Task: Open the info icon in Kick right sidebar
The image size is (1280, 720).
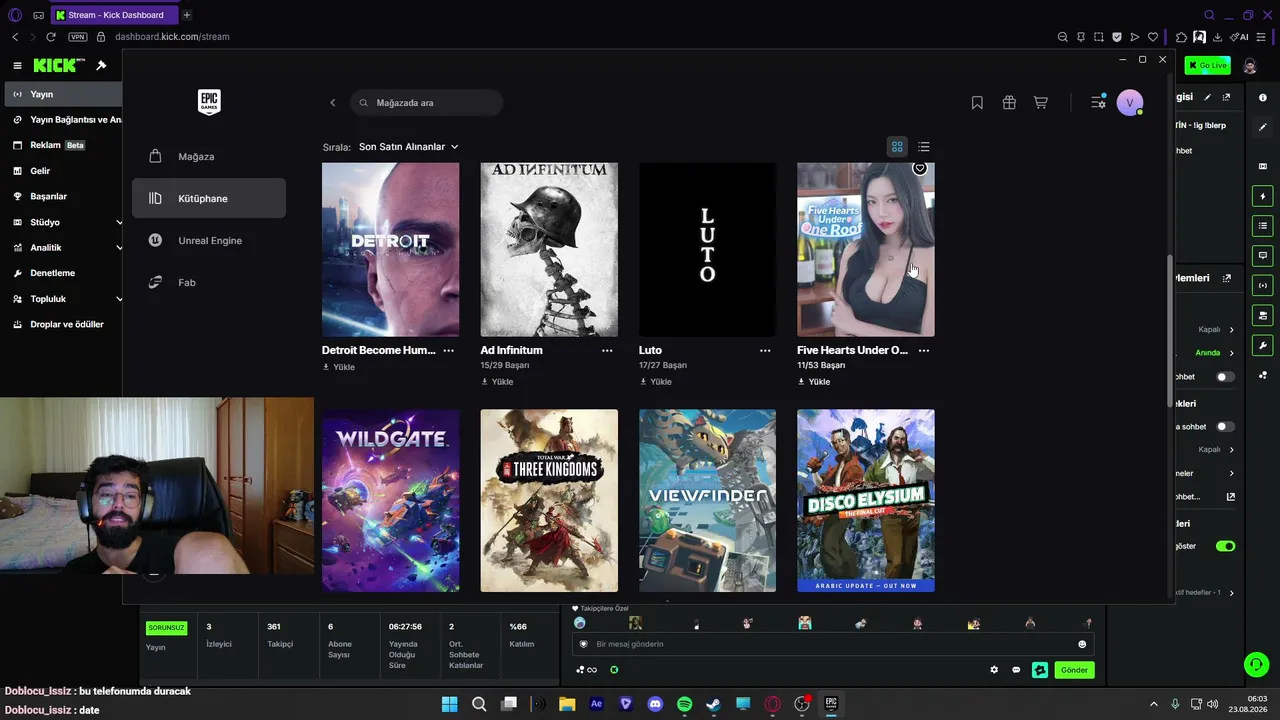Action: [1263, 97]
